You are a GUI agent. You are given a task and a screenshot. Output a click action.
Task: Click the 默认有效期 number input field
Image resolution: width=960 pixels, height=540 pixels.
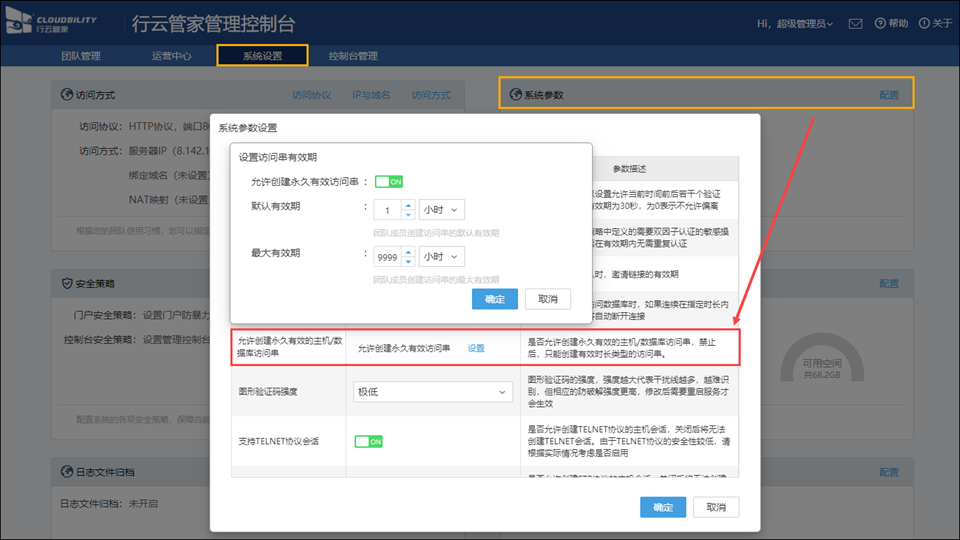387,210
